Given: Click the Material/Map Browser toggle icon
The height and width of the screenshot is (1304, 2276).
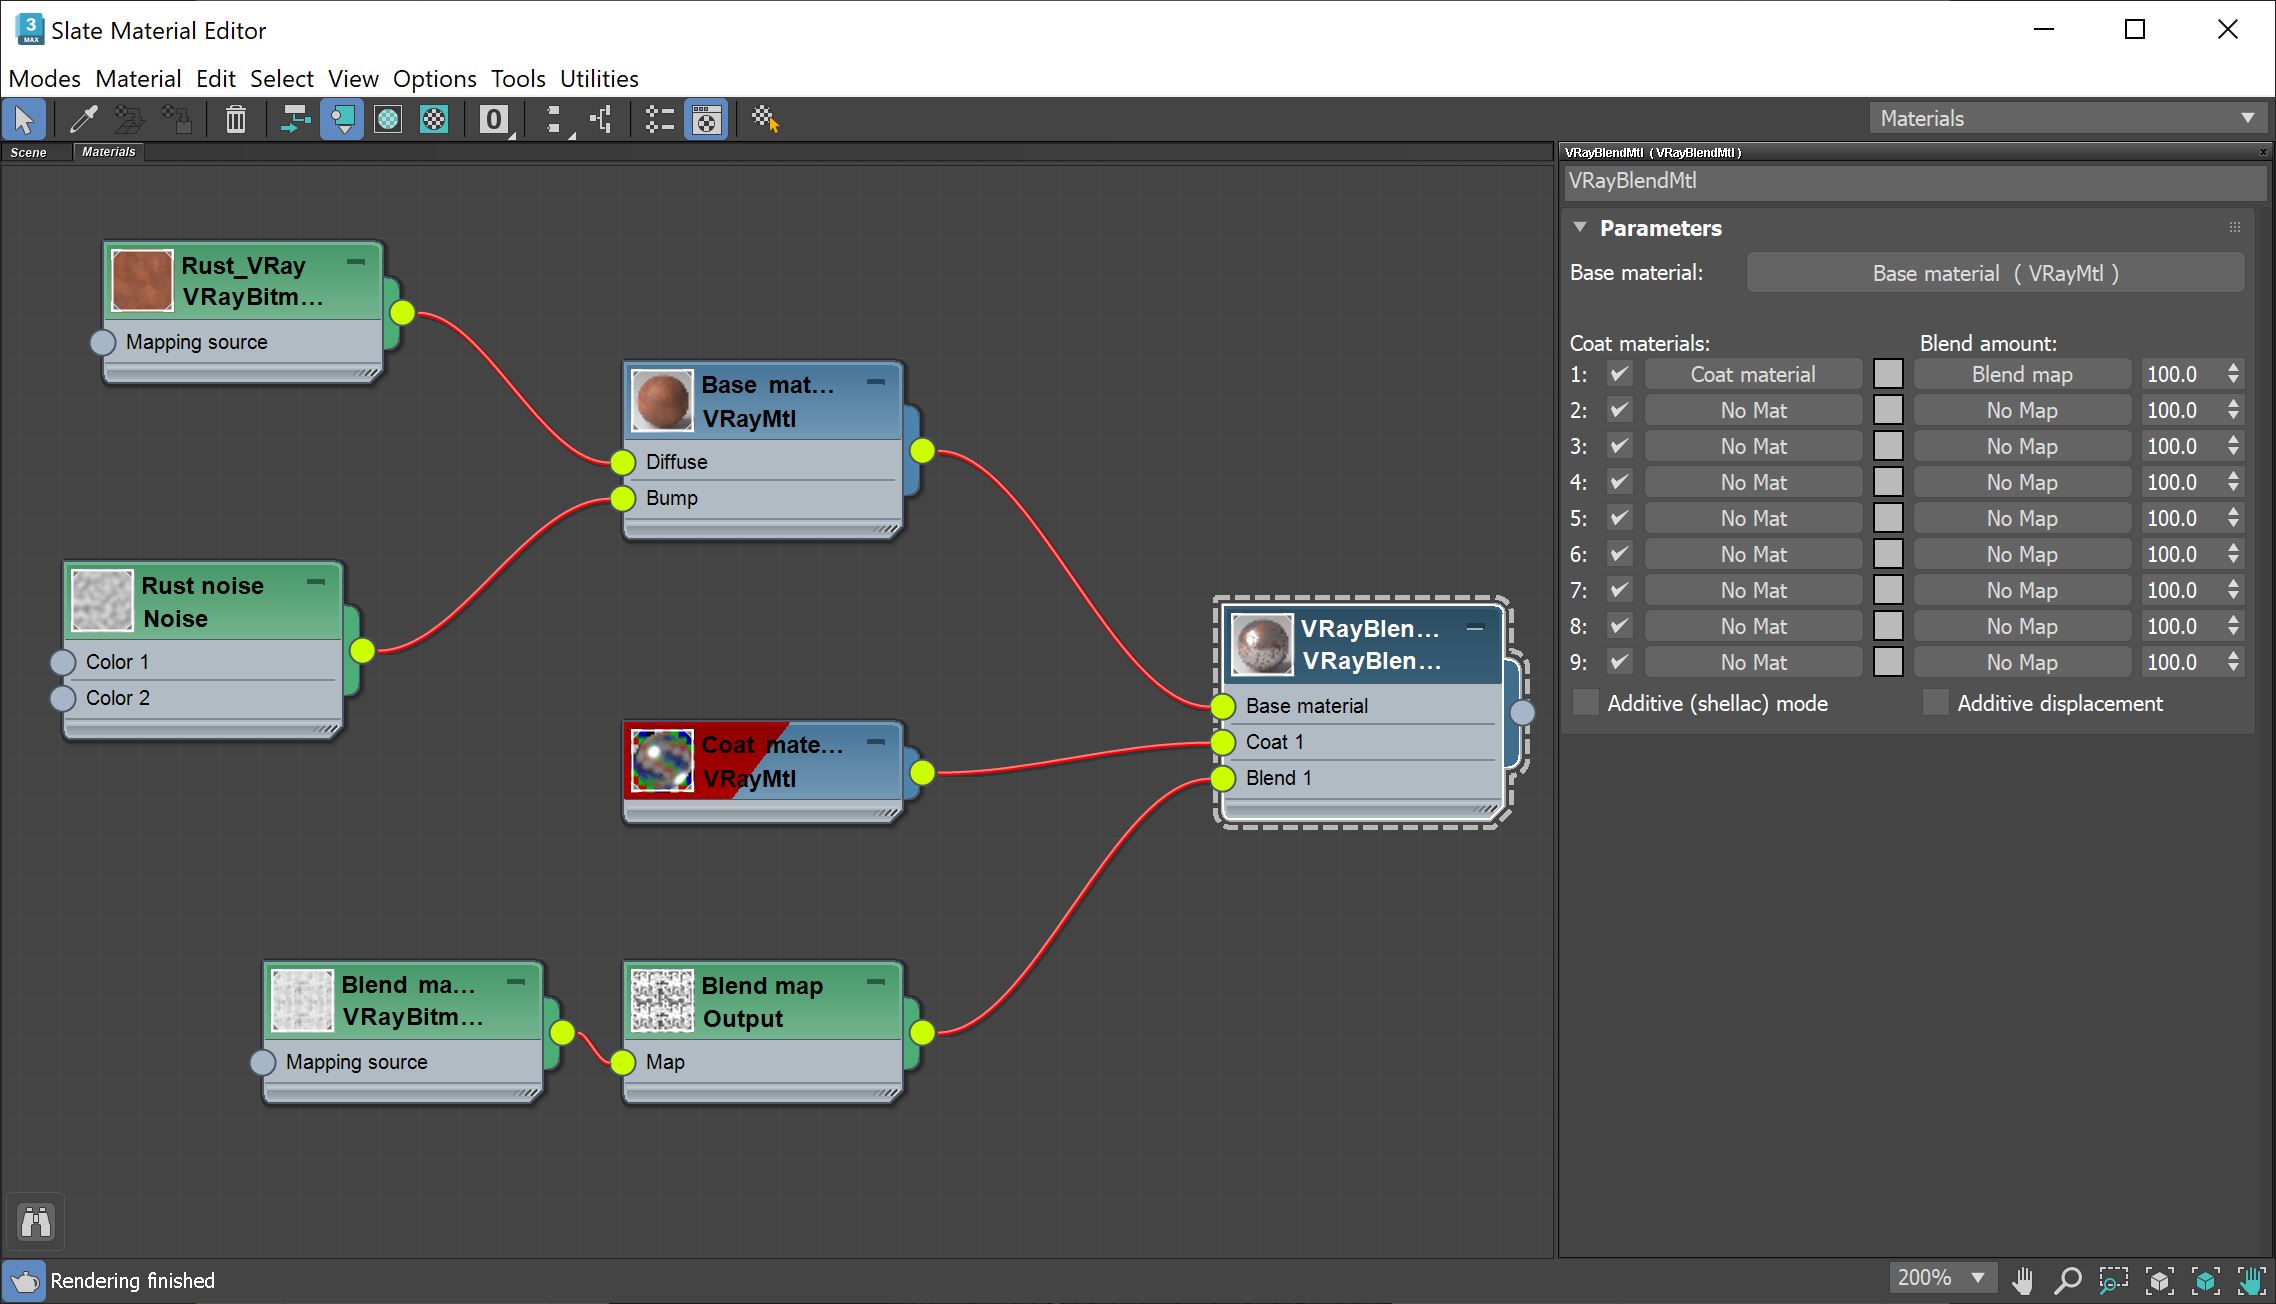Looking at the screenshot, I should coord(706,119).
